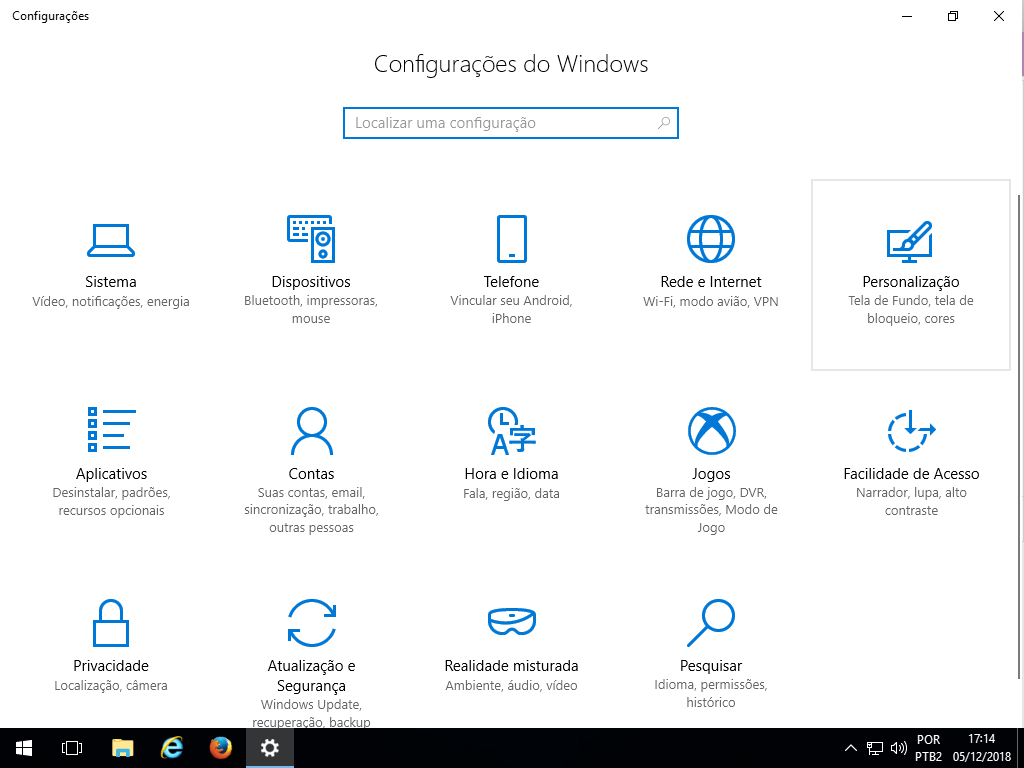Viewport: 1024px width, 768px height.
Task: Click the Personalização paintbrush icon
Action: (x=910, y=240)
